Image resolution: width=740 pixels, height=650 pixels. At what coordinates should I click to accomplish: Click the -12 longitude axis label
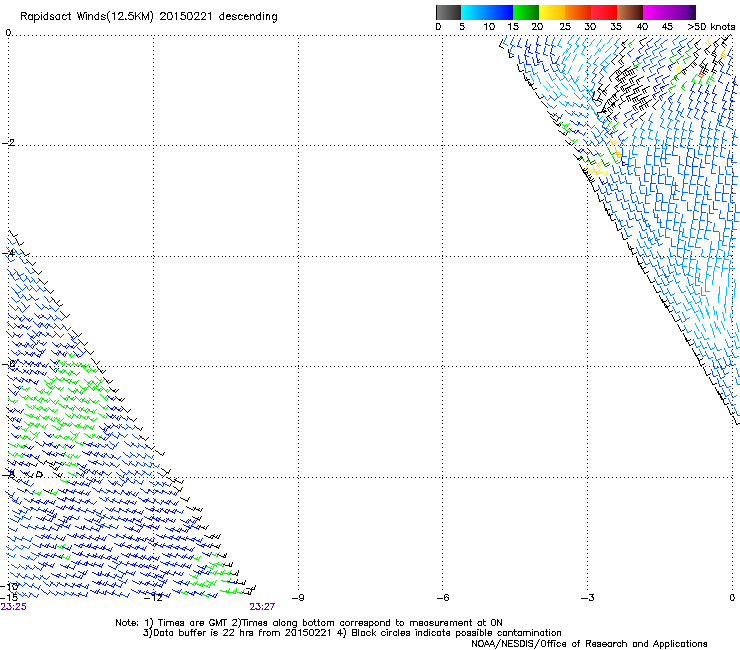153,598
